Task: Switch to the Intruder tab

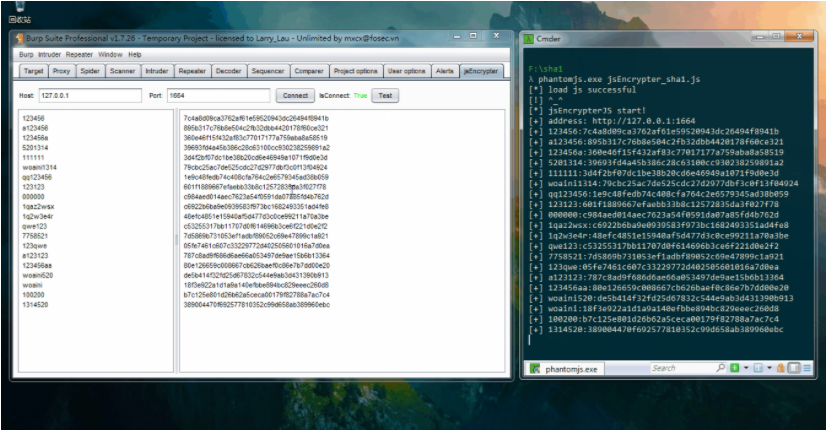Action: tap(156, 71)
